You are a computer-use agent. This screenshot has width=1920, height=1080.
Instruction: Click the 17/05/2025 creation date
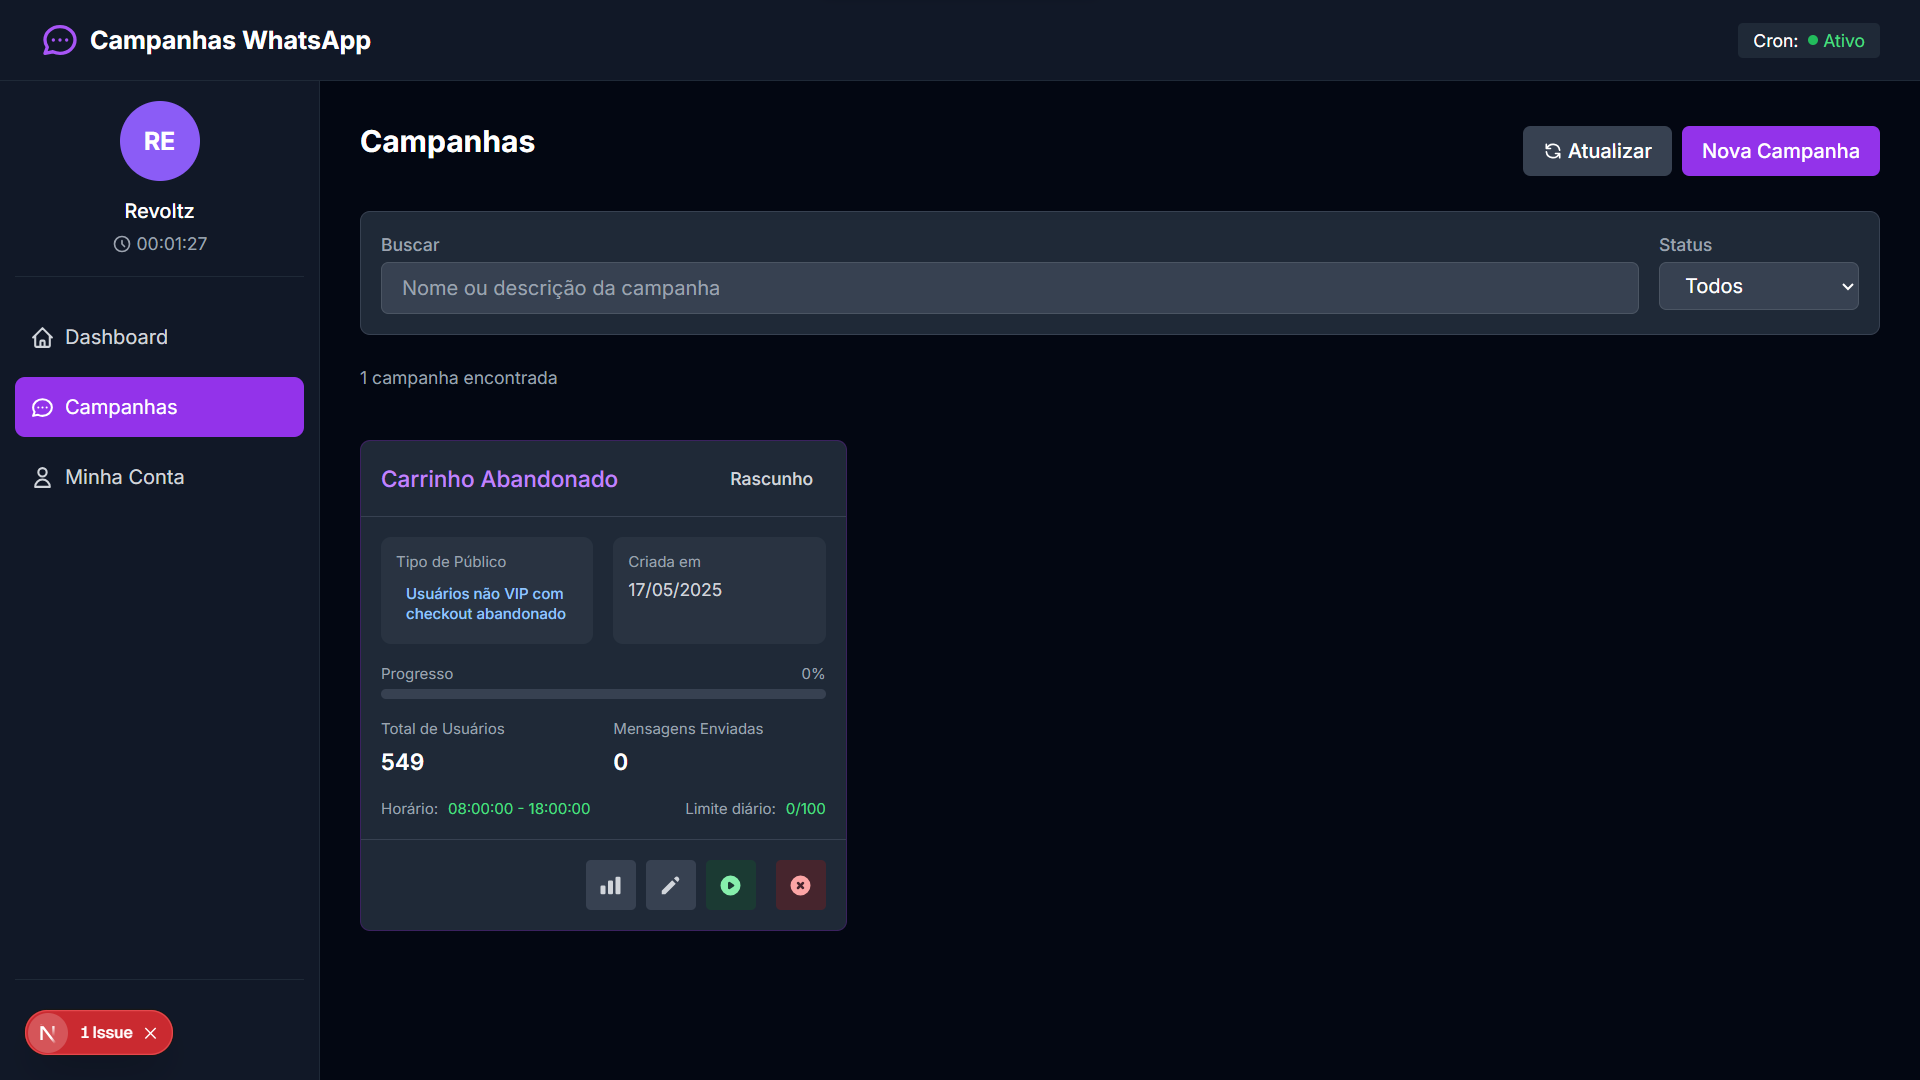tap(675, 590)
